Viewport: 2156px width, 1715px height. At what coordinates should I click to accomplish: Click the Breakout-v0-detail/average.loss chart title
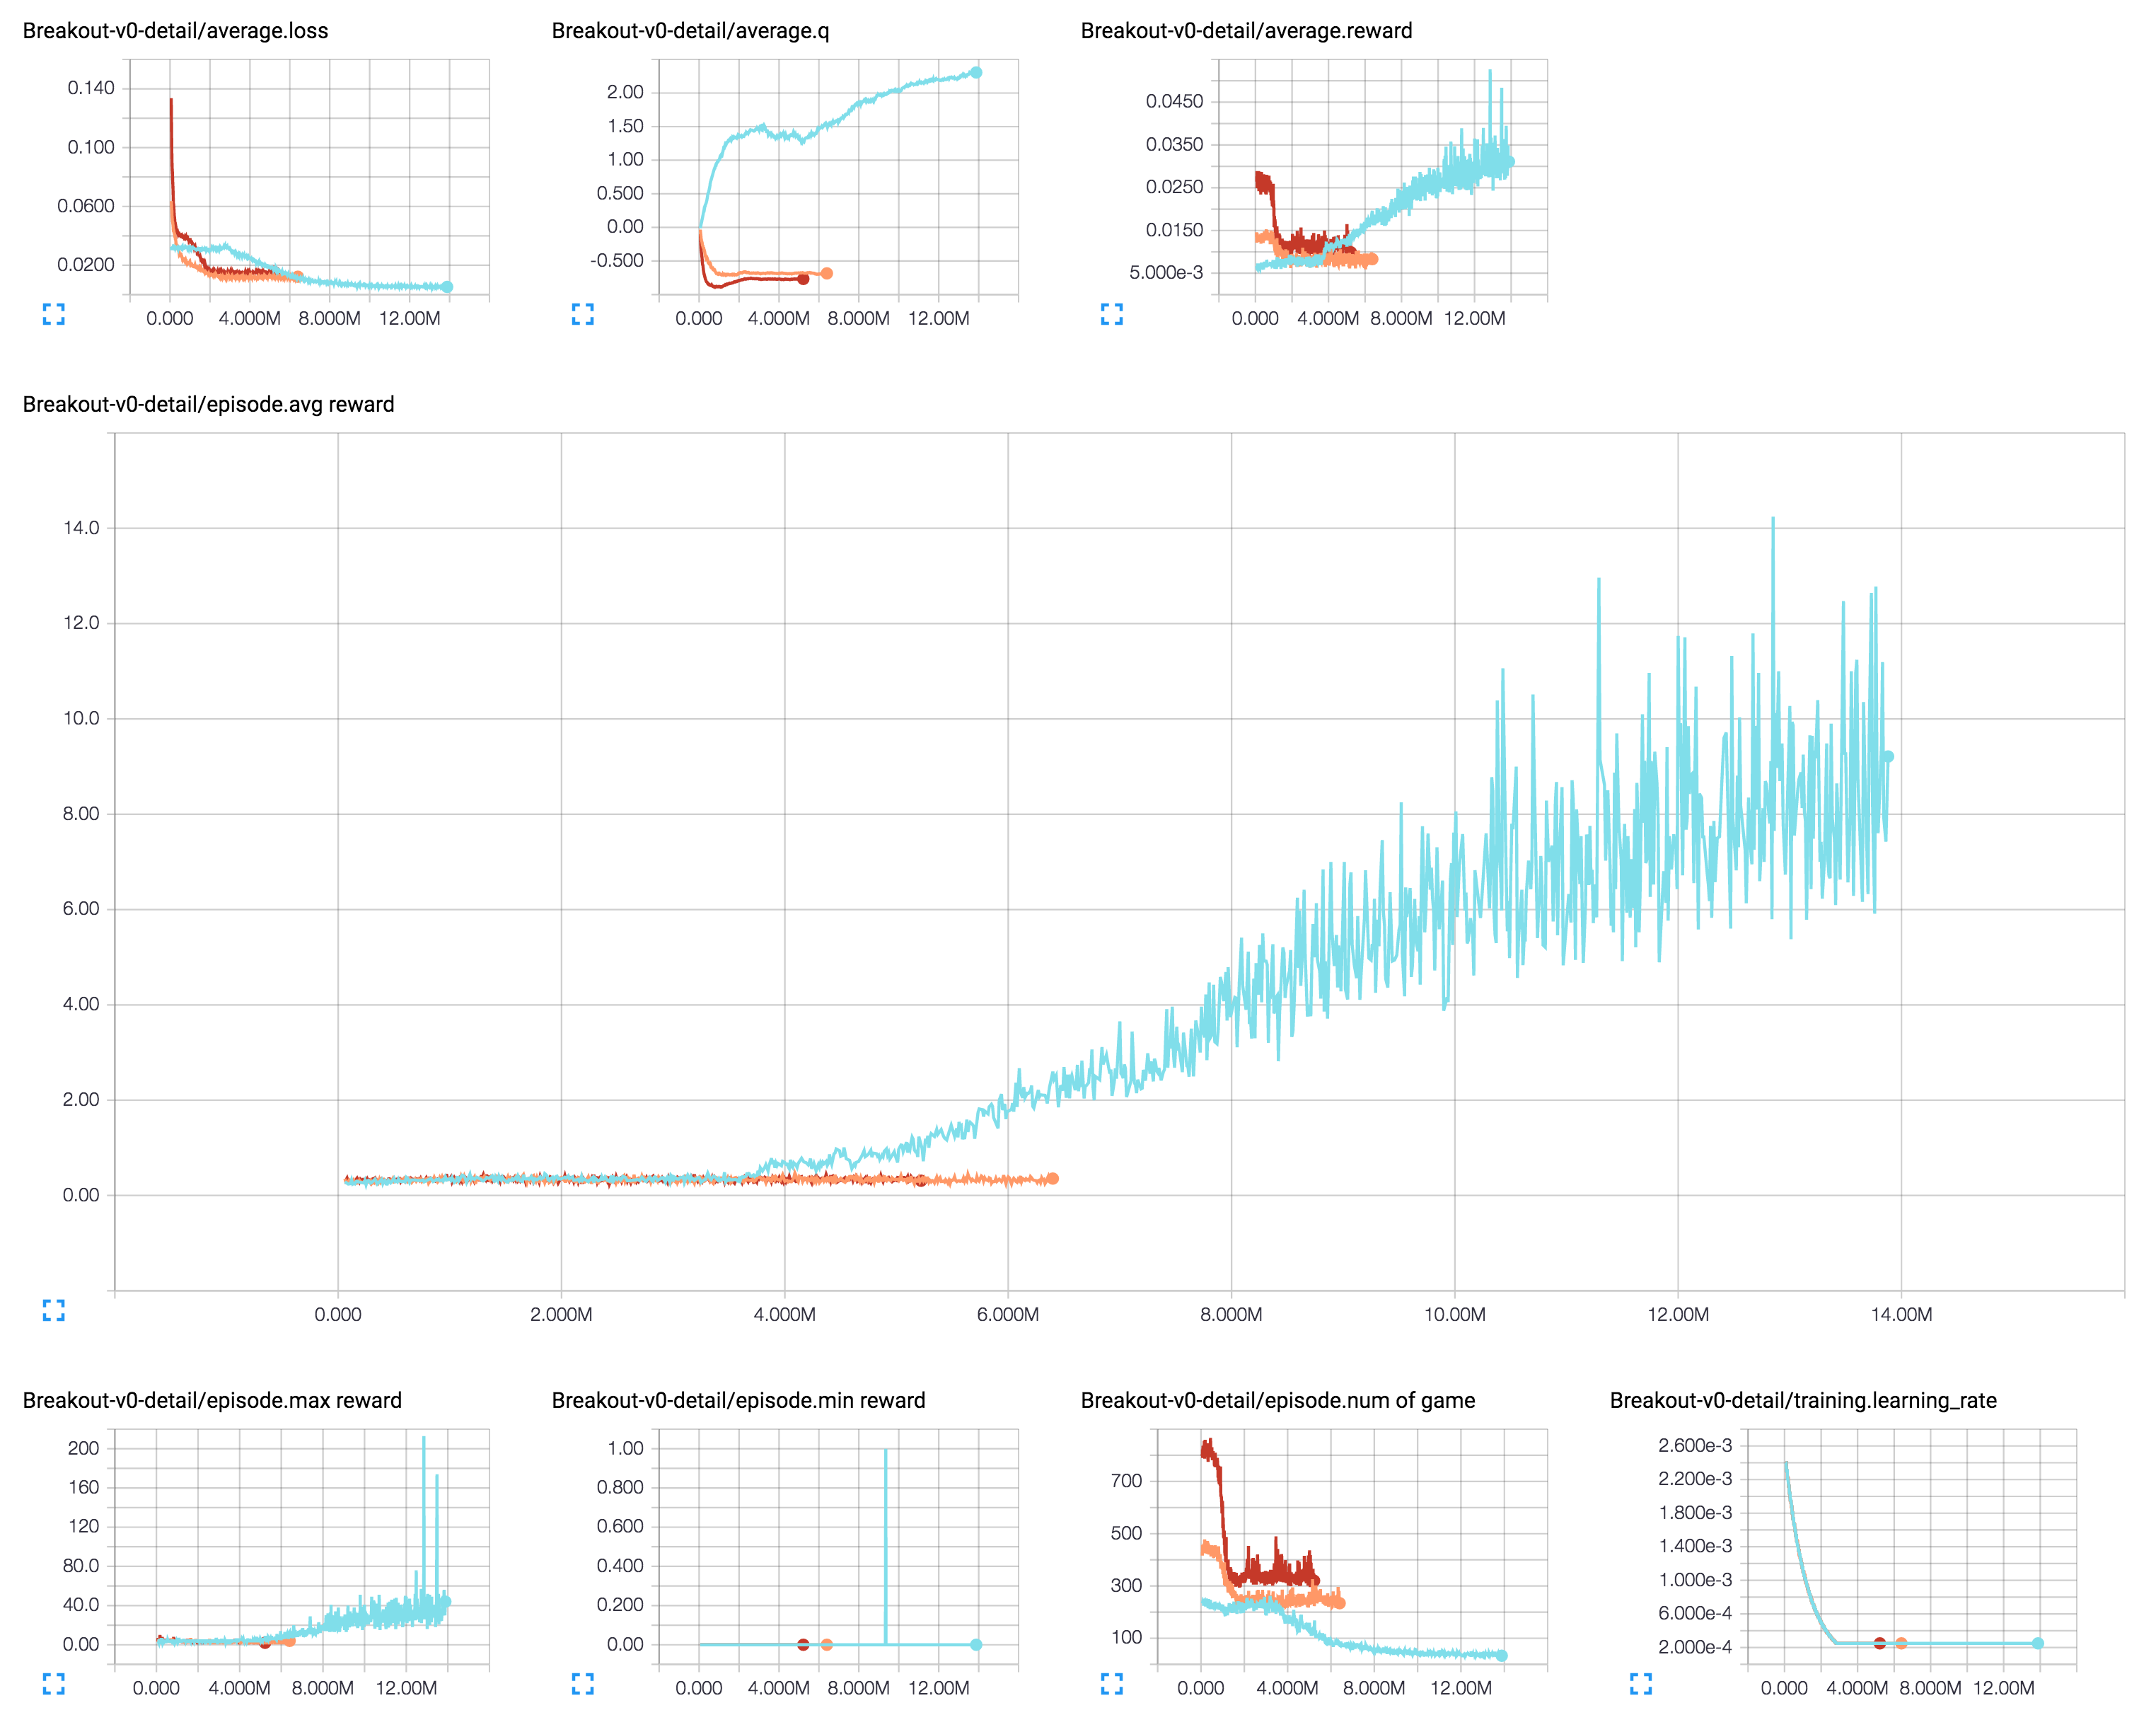click(175, 31)
